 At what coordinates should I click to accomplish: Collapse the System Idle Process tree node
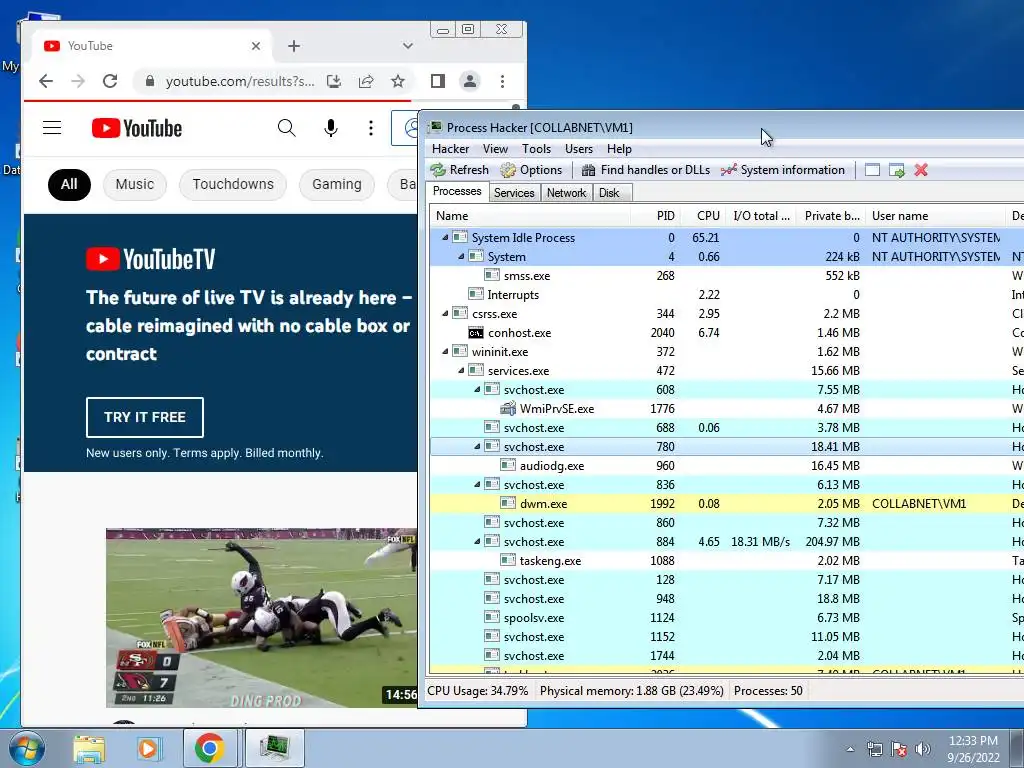pos(445,238)
